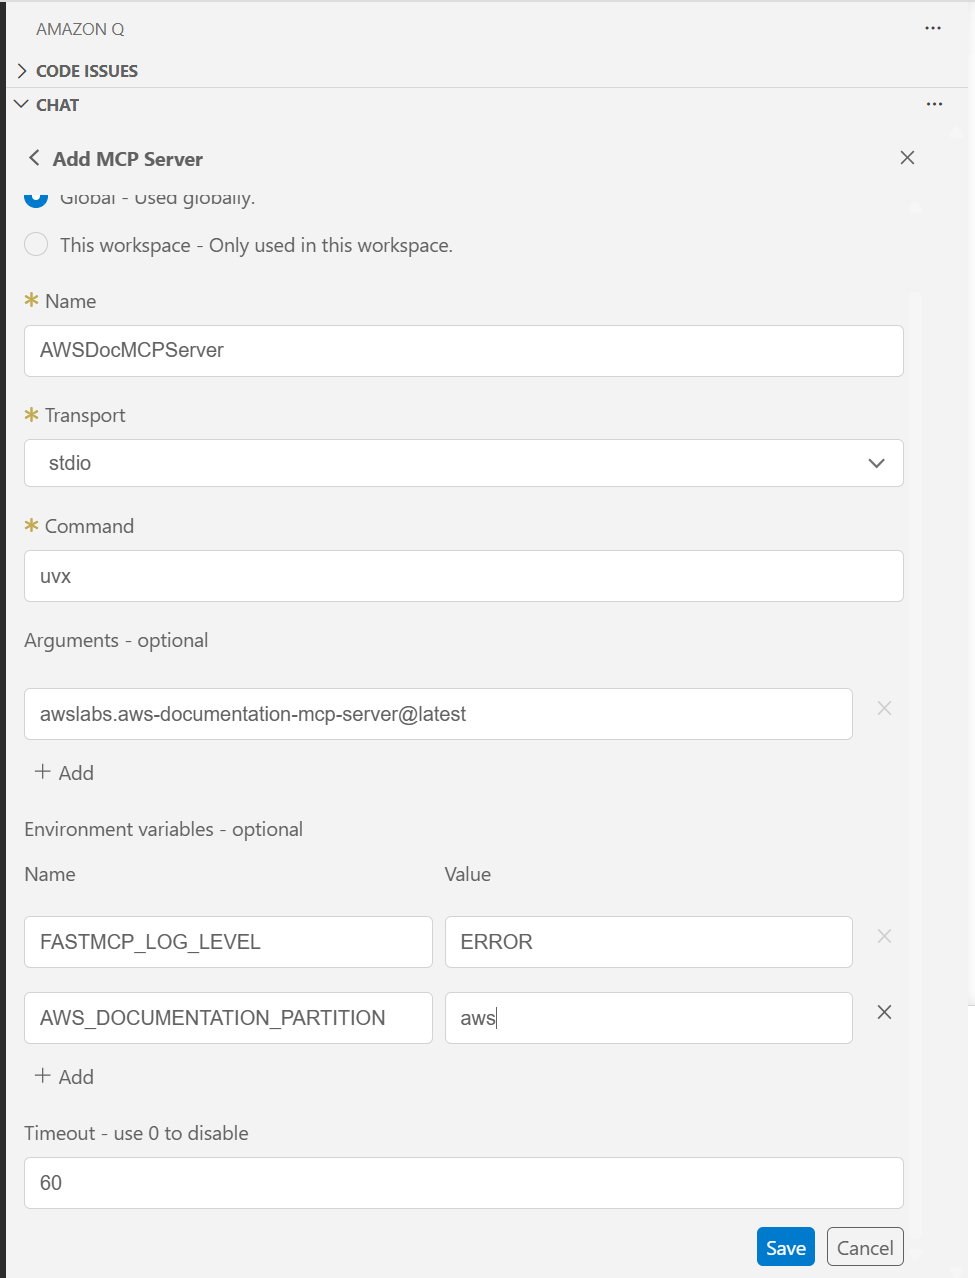The width and height of the screenshot is (975, 1278).
Task: Remove the FASTMCP_LOG_LEVEL variable row
Action: click(884, 936)
